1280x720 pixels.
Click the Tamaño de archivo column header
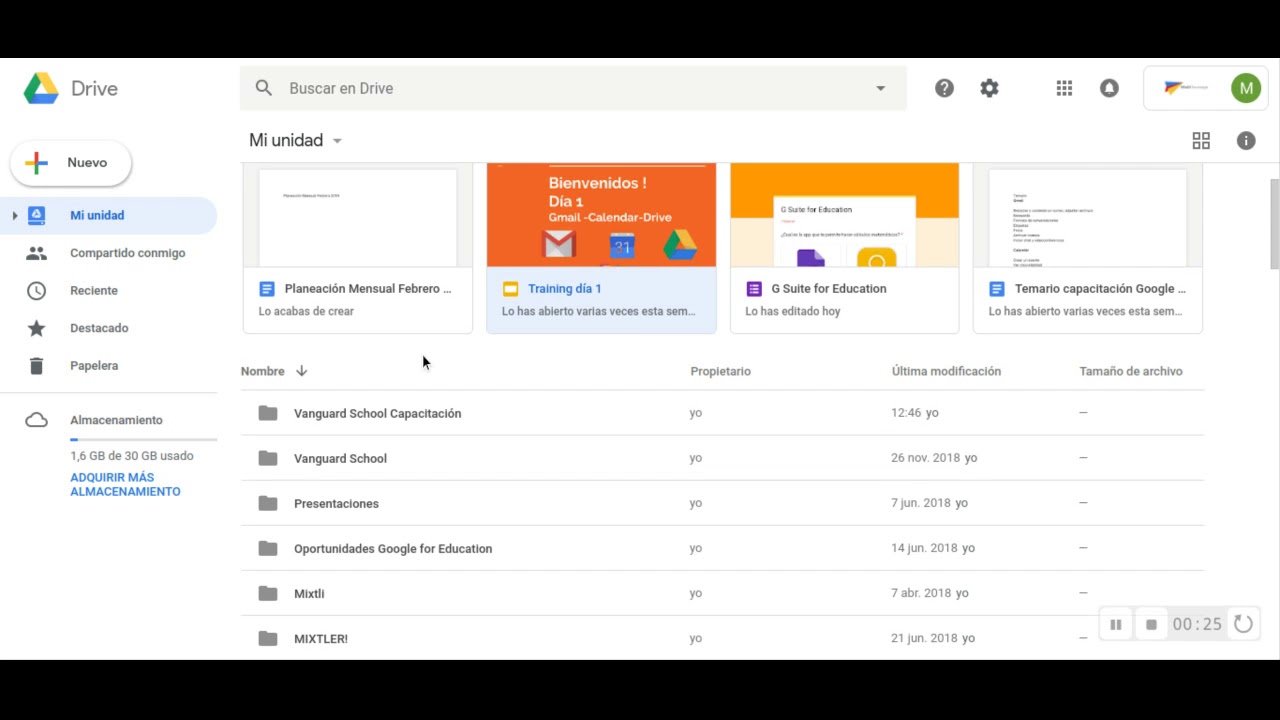pos(1131,371)
